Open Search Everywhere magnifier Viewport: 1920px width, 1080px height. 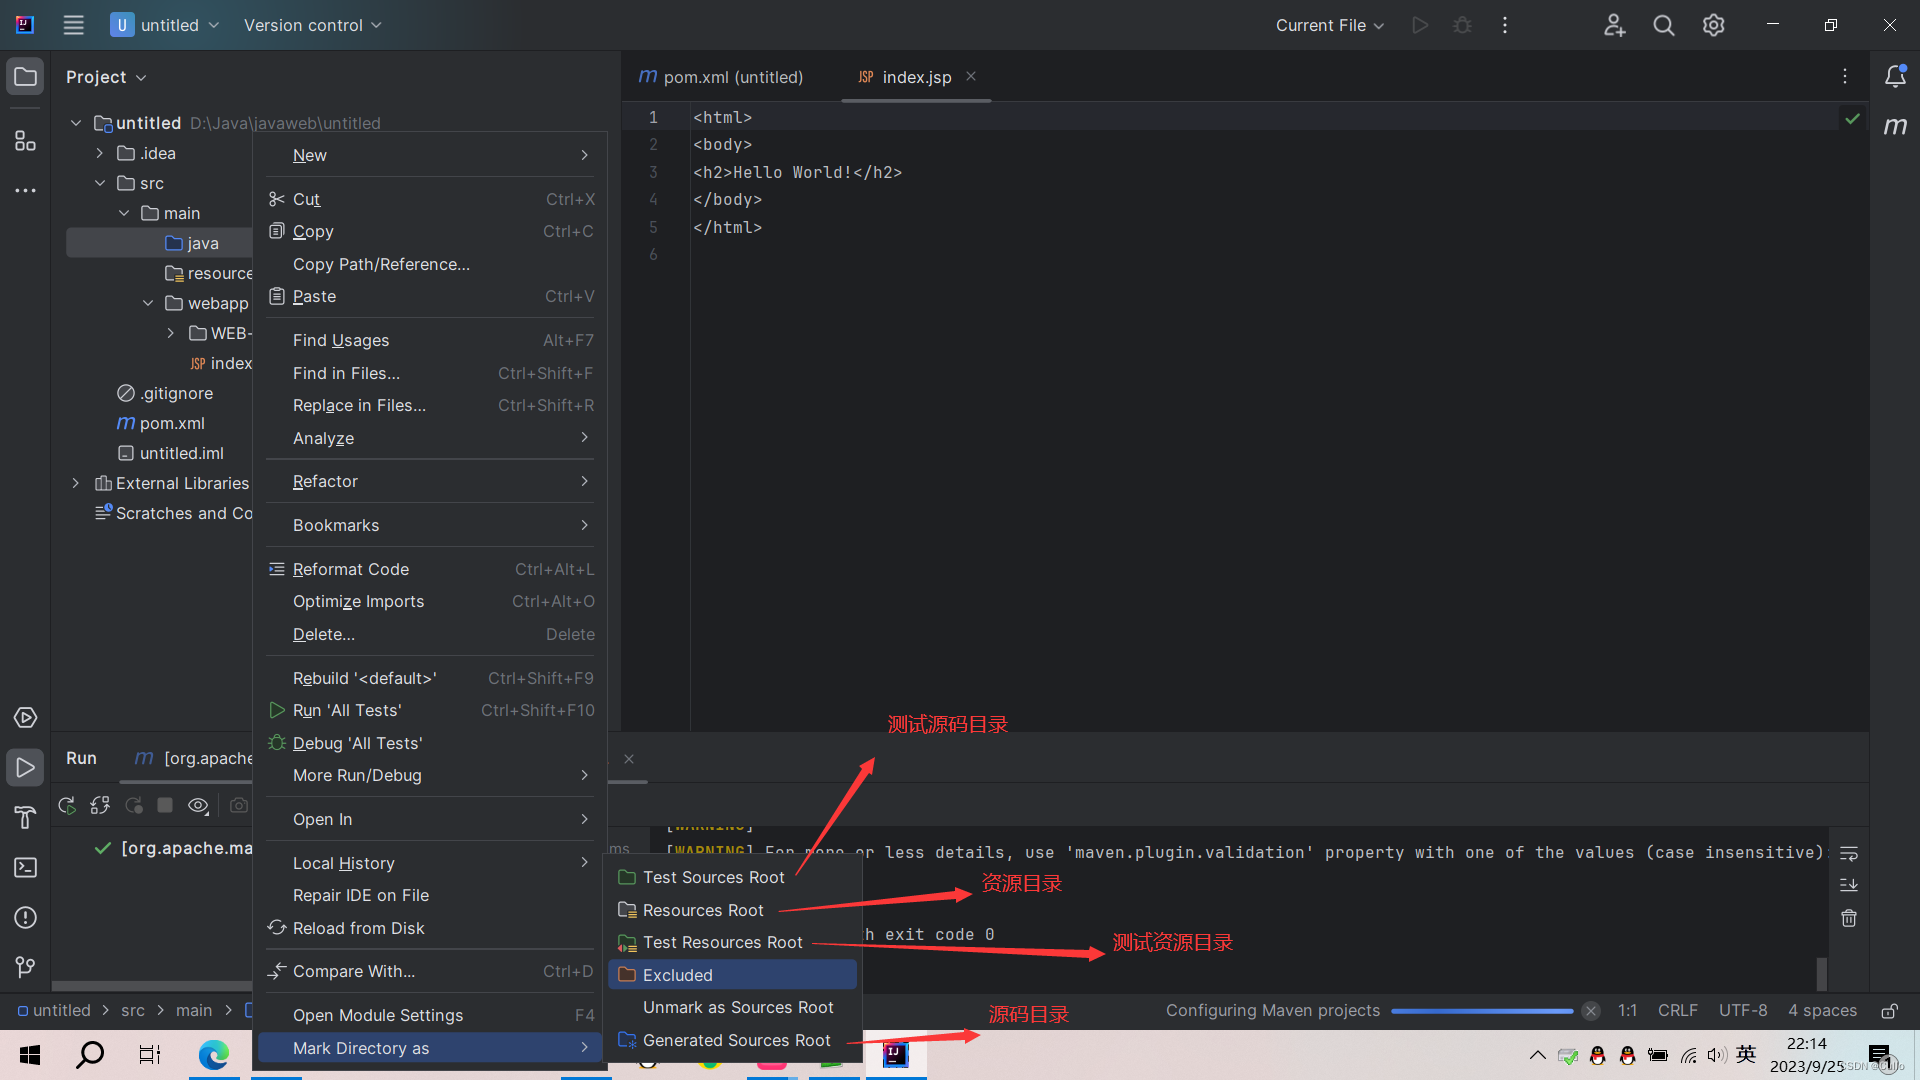point(1664,25)
